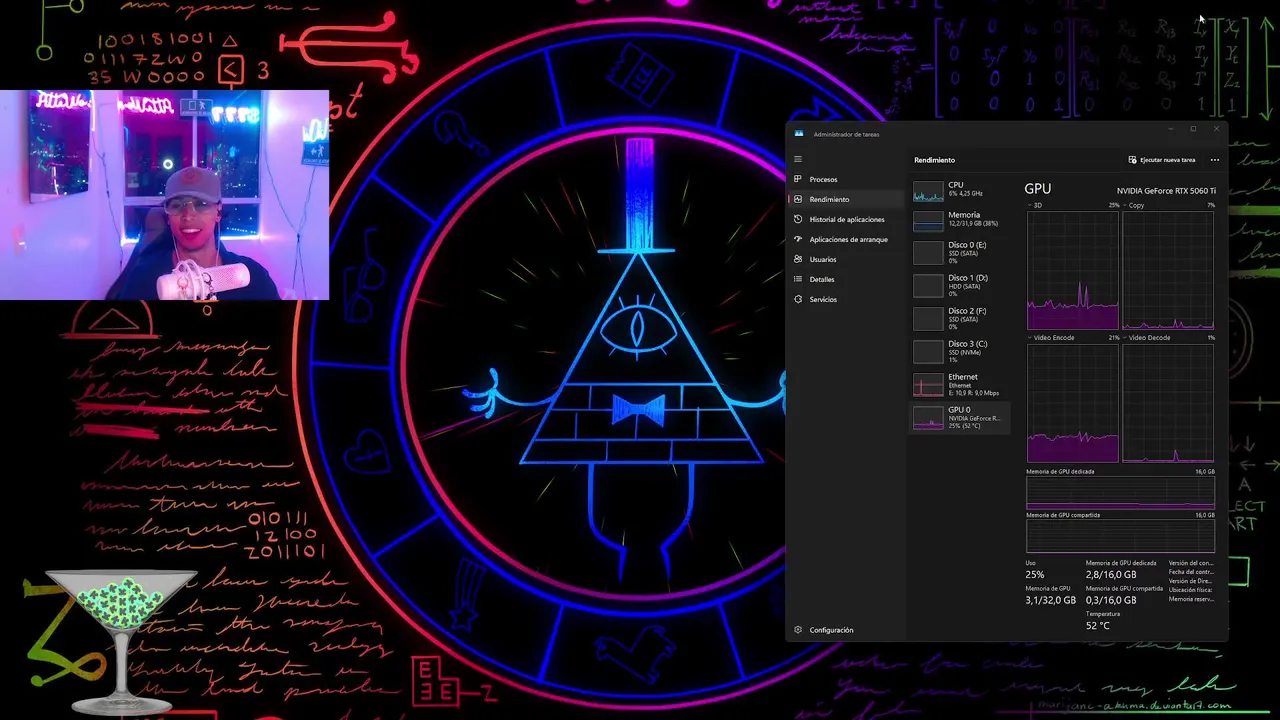This screenshot has height=720, width=1280.
Task: Click the Rendimiento page heading
Action: click(x=934, y=160)
